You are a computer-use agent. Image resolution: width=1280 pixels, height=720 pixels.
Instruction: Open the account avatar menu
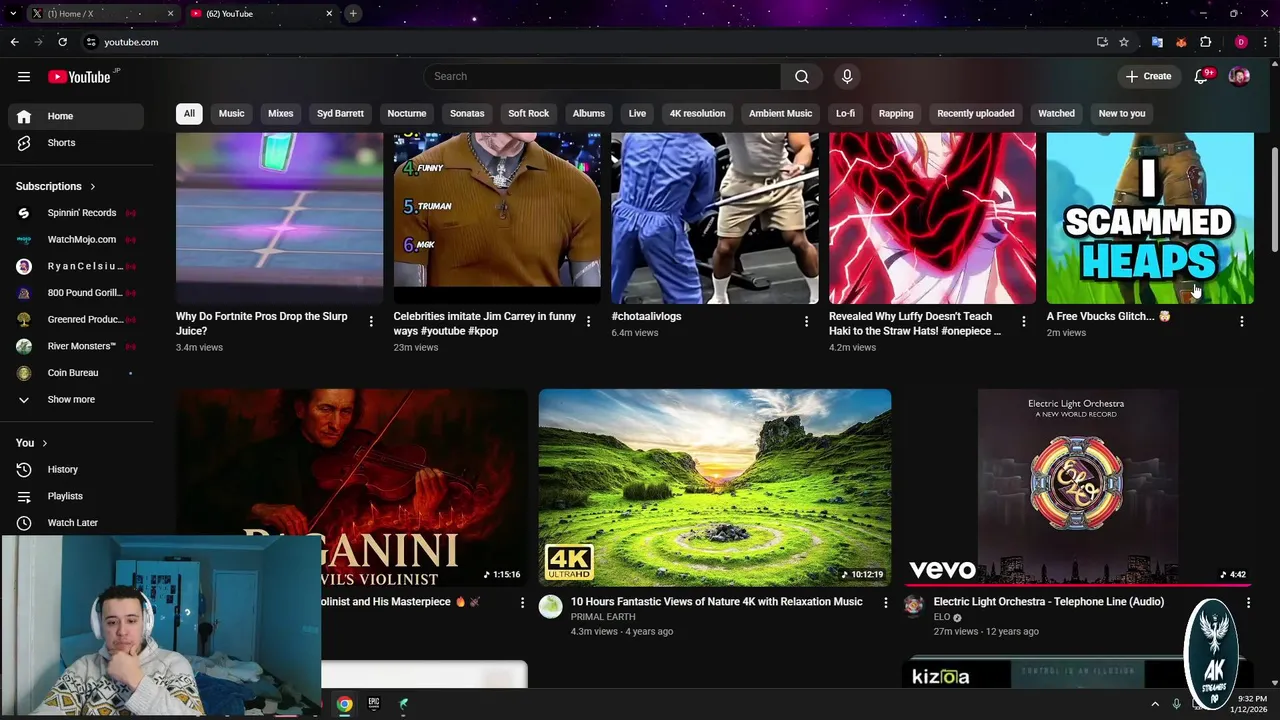(1239, 77)
